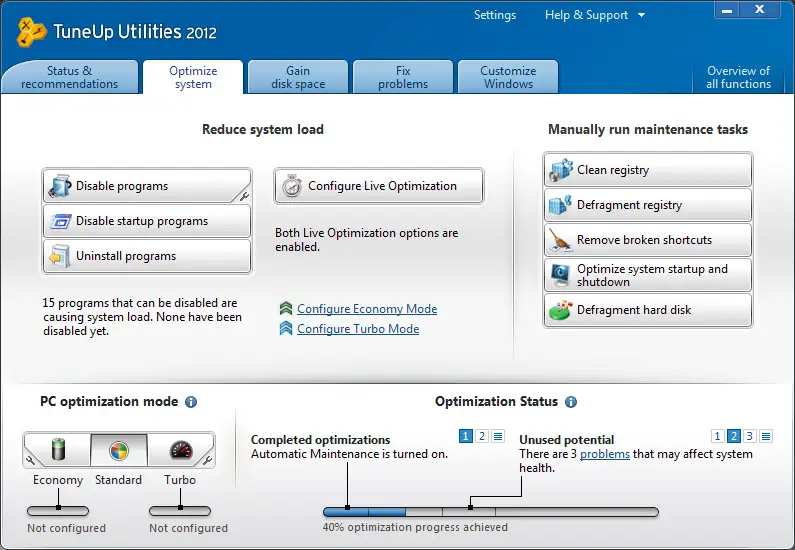This screenshot has width=795, height=550.
Task: Click the Economy Mode arrow icon
Action: tap(286, 308)
